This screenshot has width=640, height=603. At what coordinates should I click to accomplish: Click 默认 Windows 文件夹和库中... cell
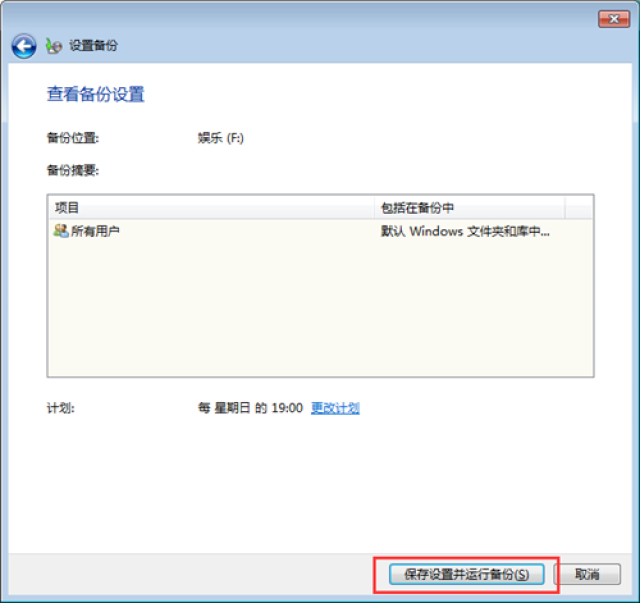tap(465, 231)
